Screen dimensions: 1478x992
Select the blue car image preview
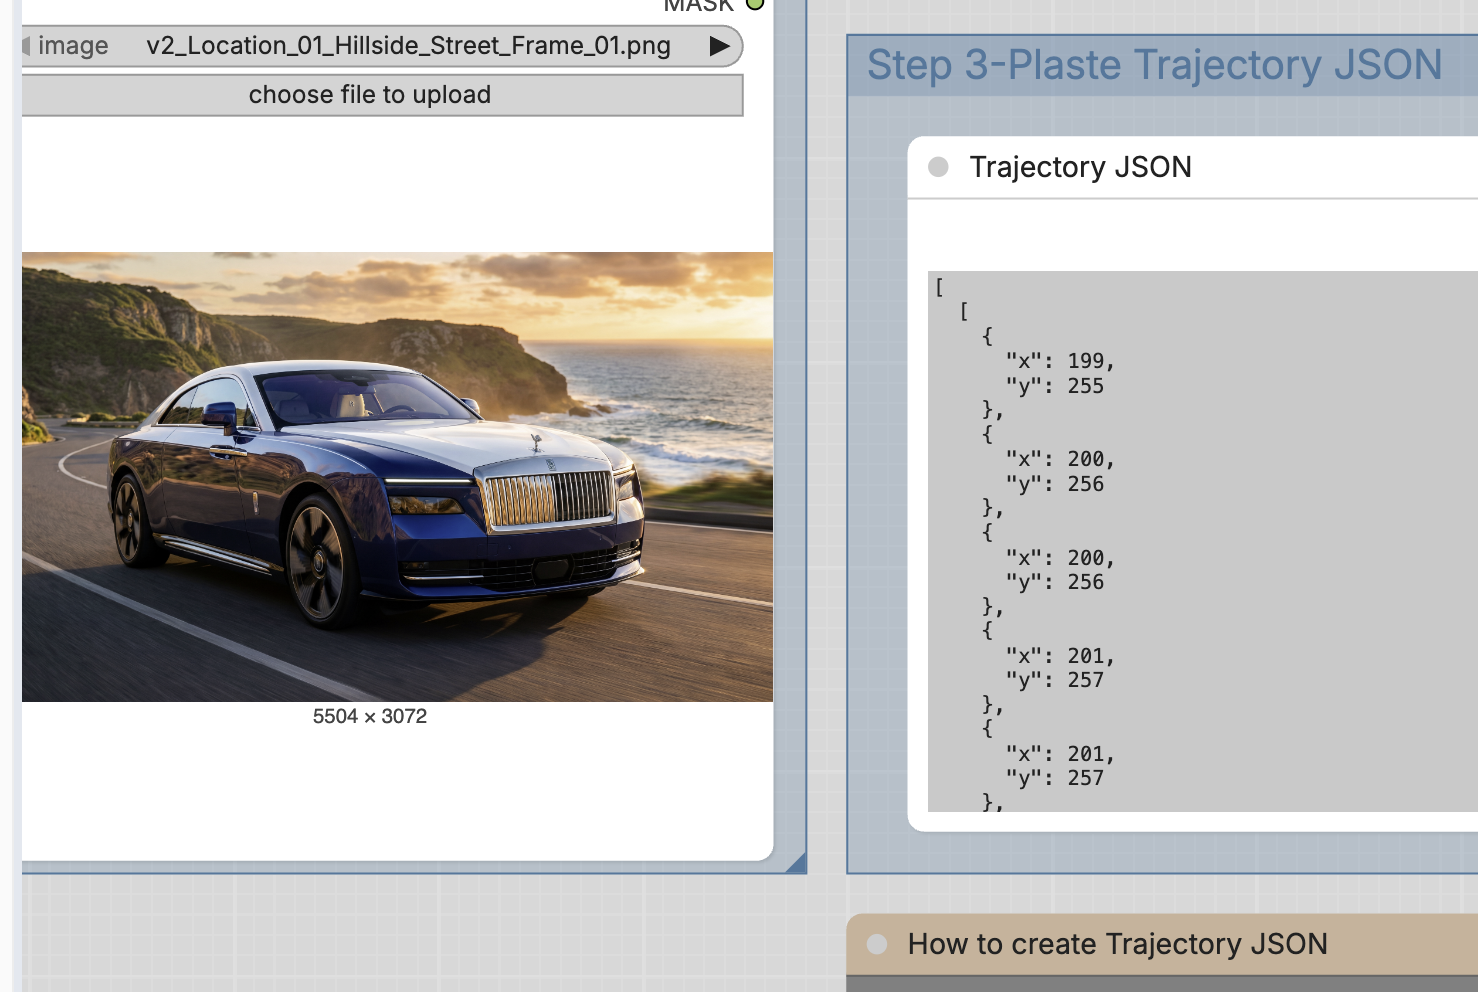tap(397, 477)
